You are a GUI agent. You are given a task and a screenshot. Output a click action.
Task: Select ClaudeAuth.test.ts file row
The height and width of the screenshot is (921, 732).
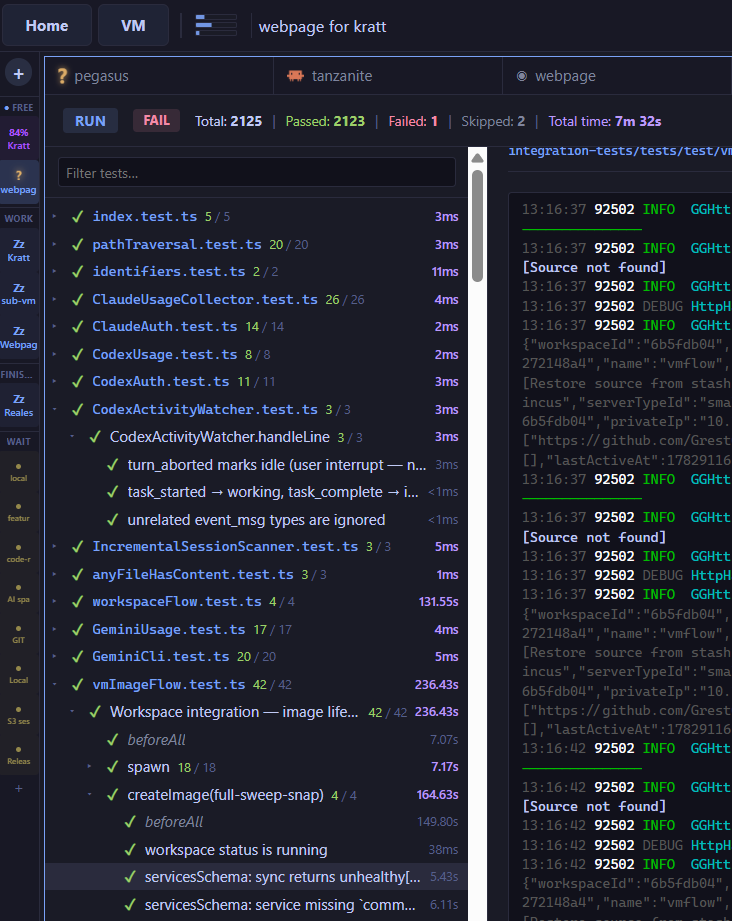[x=257, y=327]
